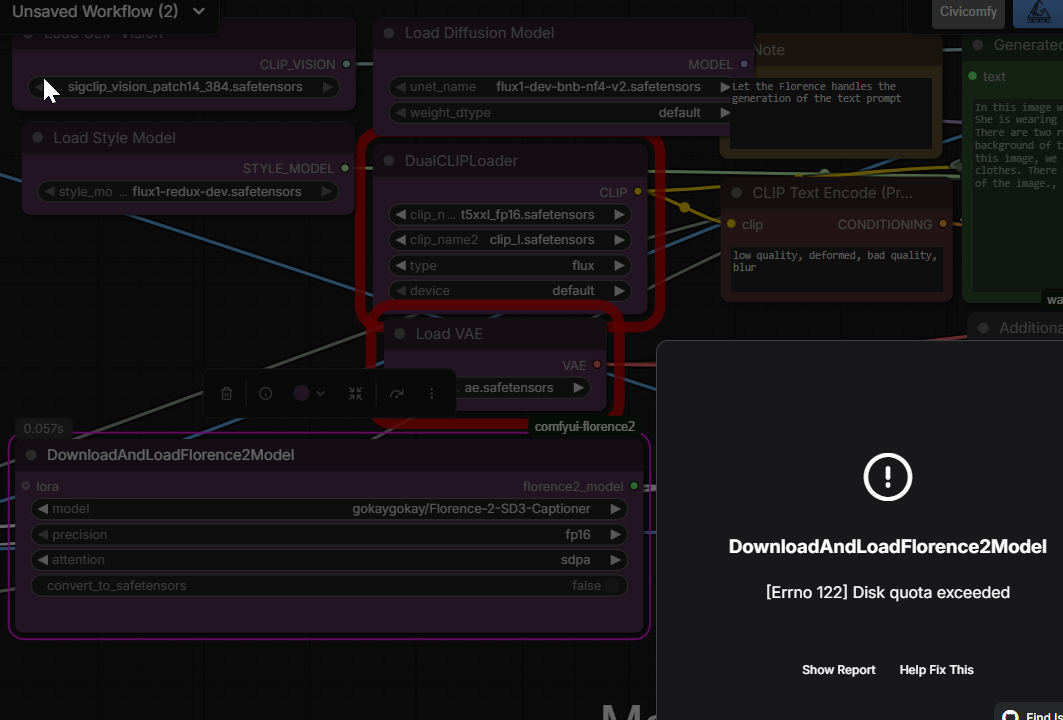Click the DualCLIPLoader CLIP output connector
Image resolution: width=1063 pixels, height=720 pixels.
(x=638, y=192)
